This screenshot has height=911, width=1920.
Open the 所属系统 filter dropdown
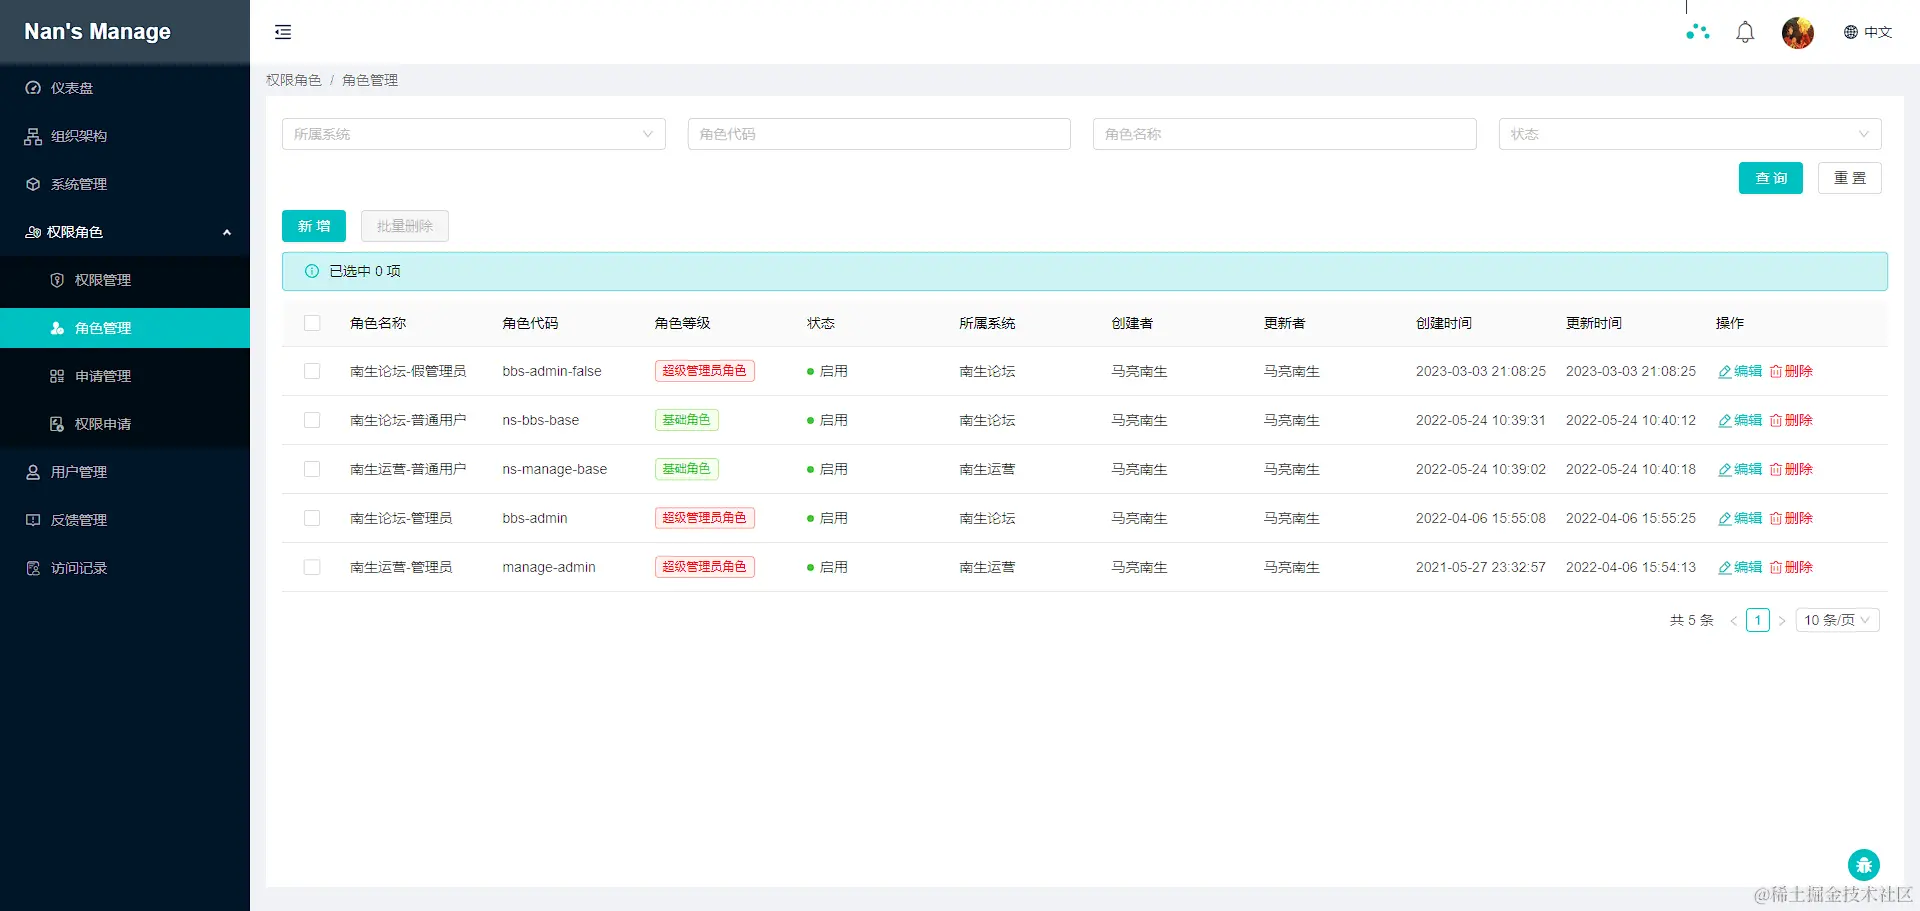click(x=474, y=134)
